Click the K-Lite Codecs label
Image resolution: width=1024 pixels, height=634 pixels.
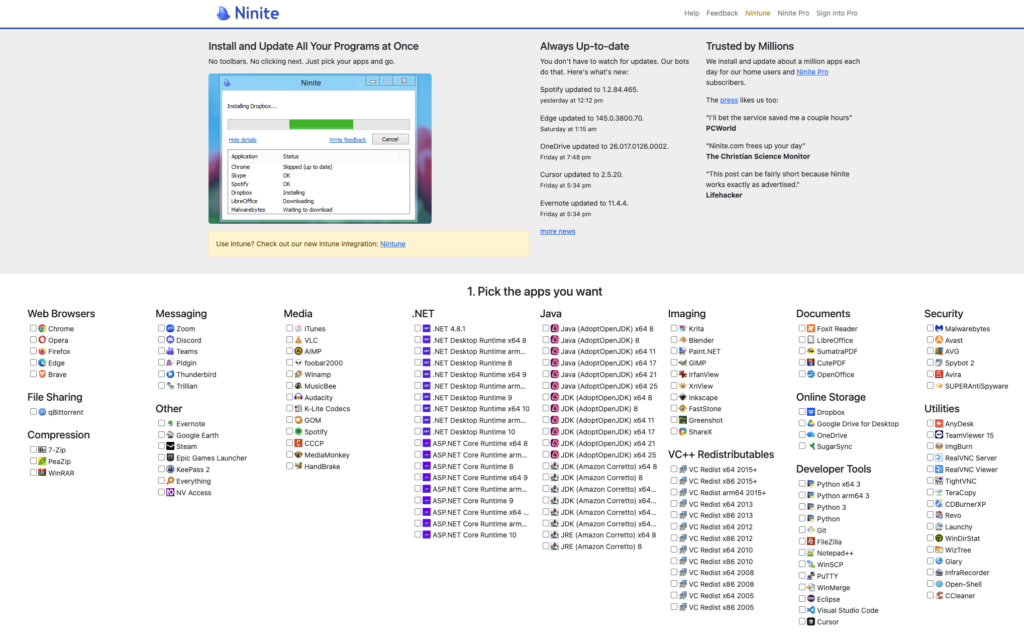click(327, 409)
